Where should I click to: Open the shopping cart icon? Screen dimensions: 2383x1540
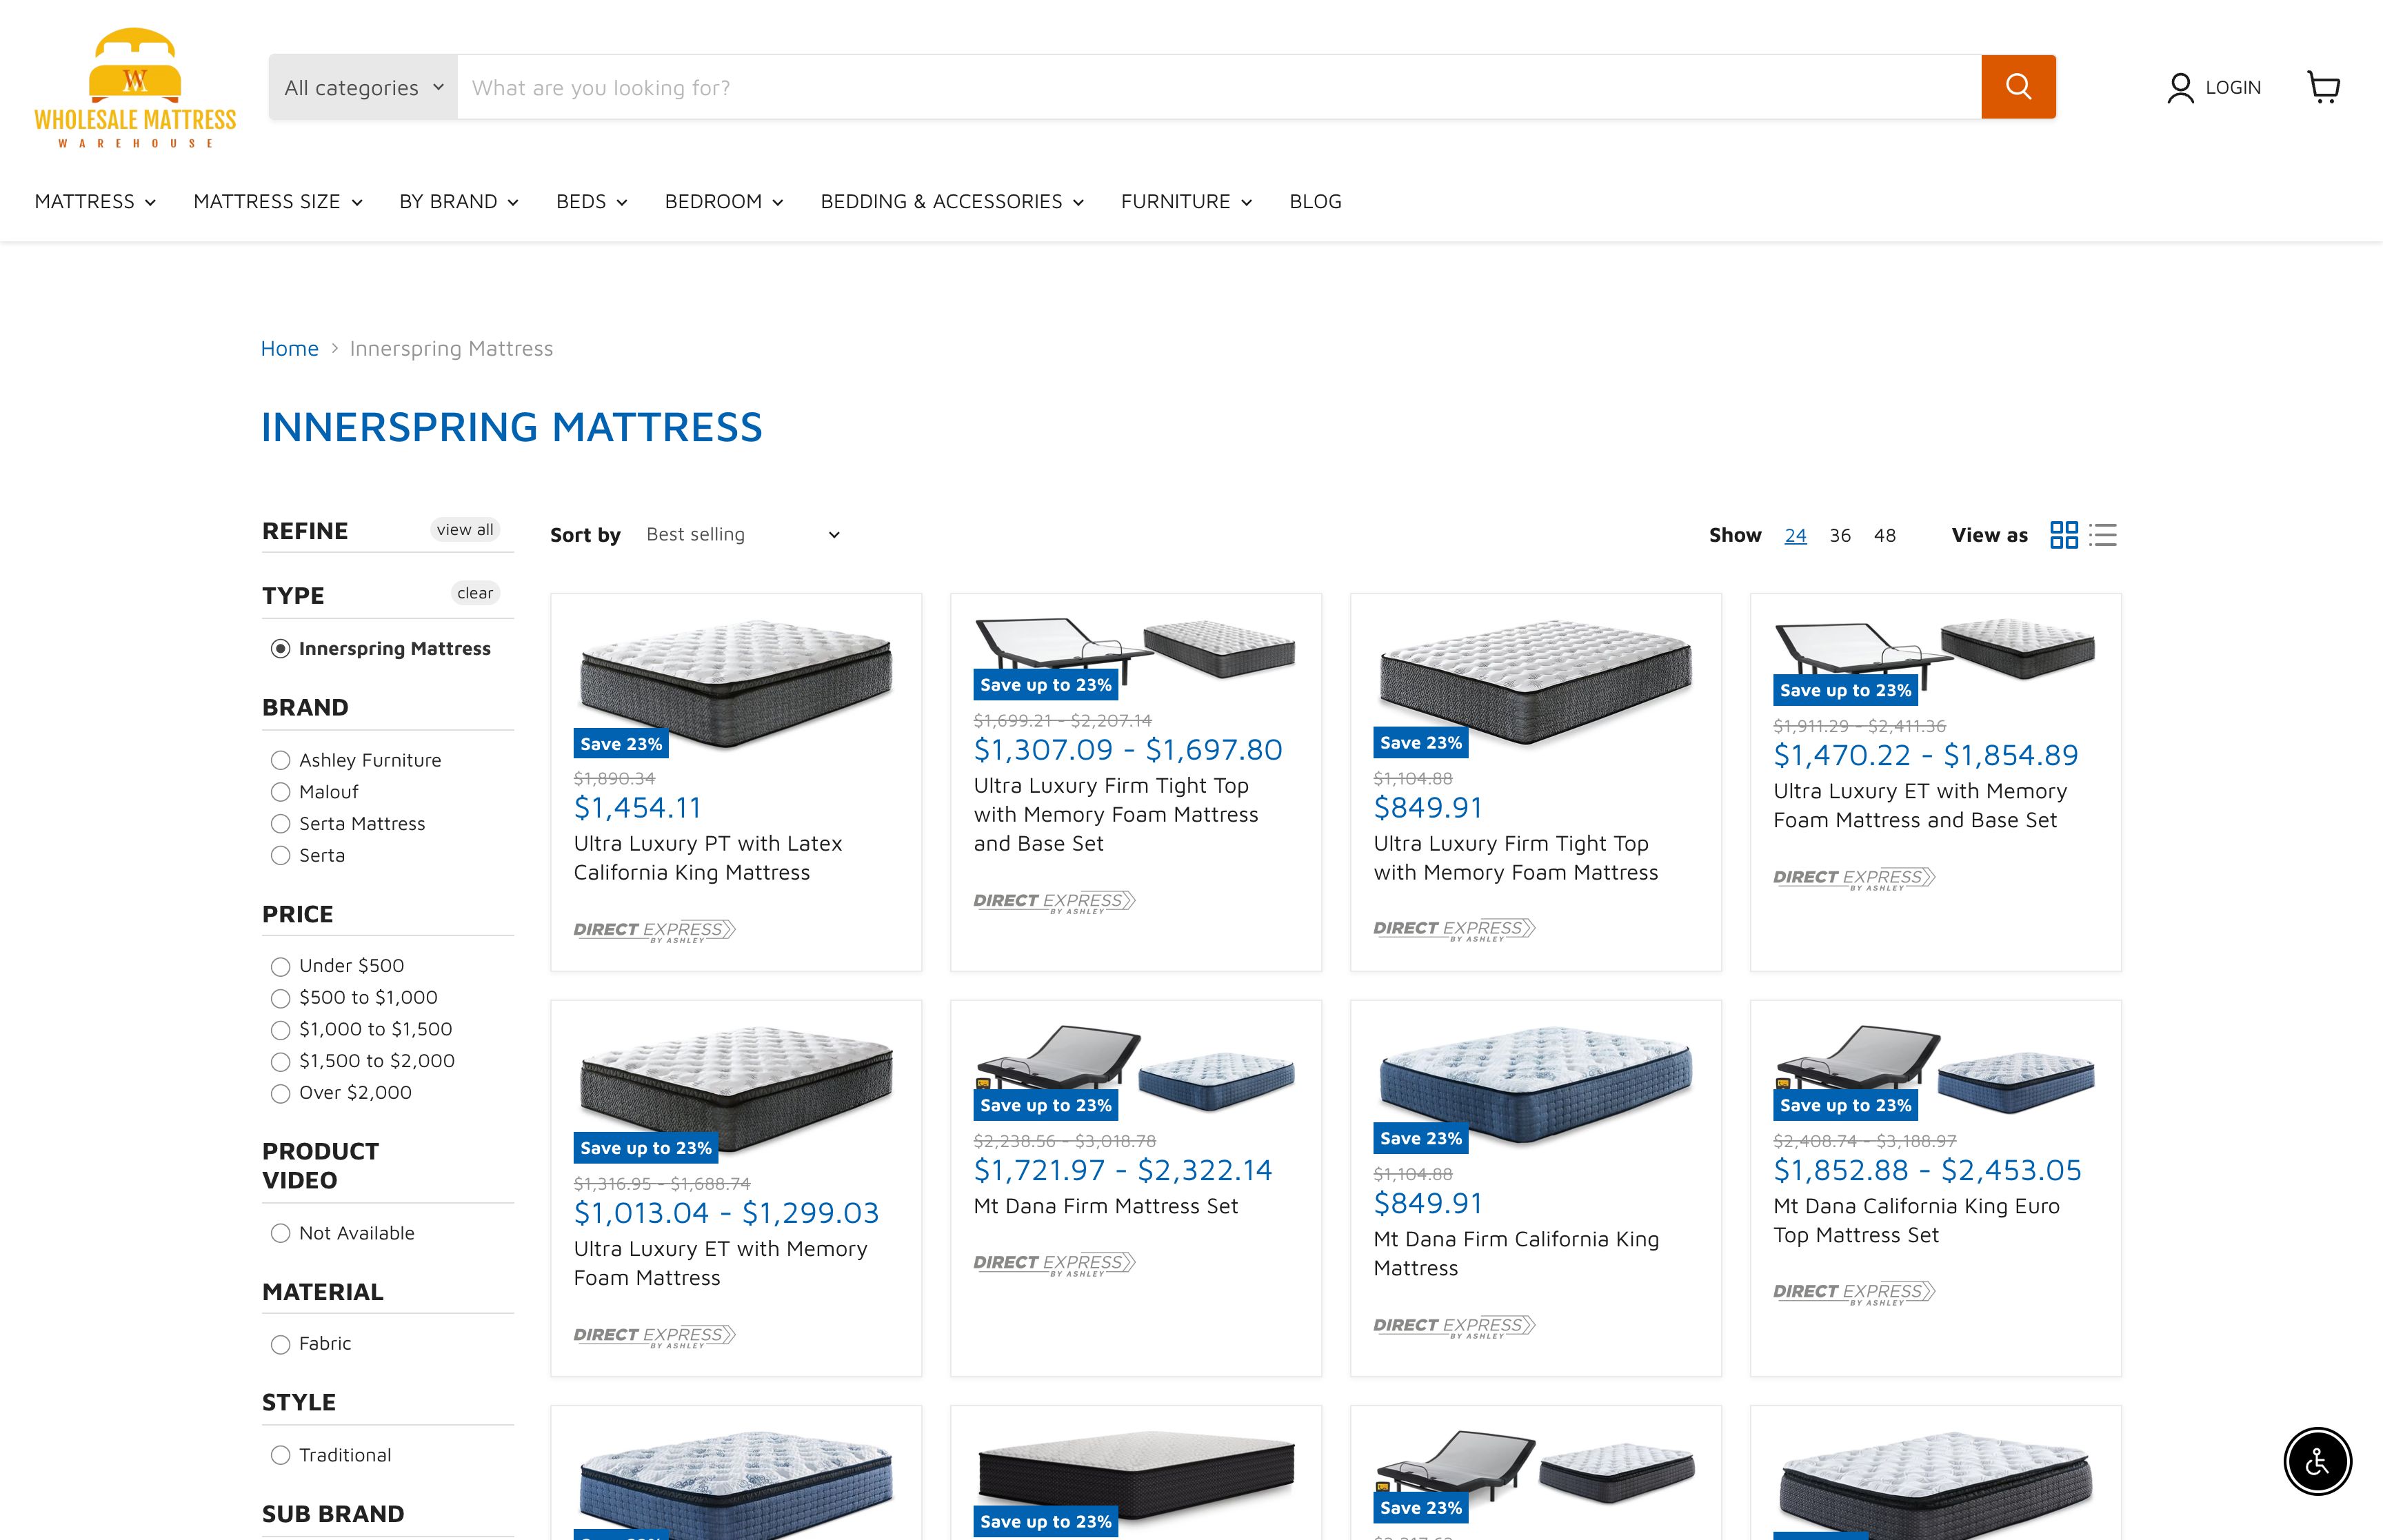click(2325, 87)
